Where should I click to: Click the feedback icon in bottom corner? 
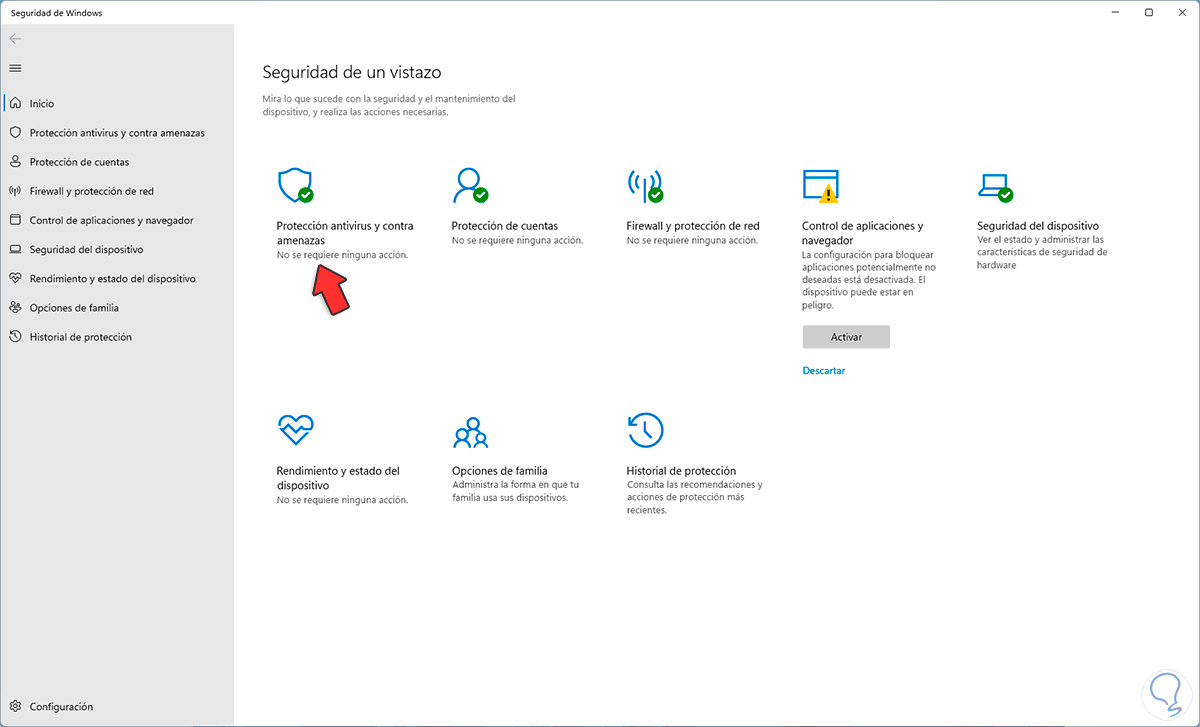coord(1165,693)
